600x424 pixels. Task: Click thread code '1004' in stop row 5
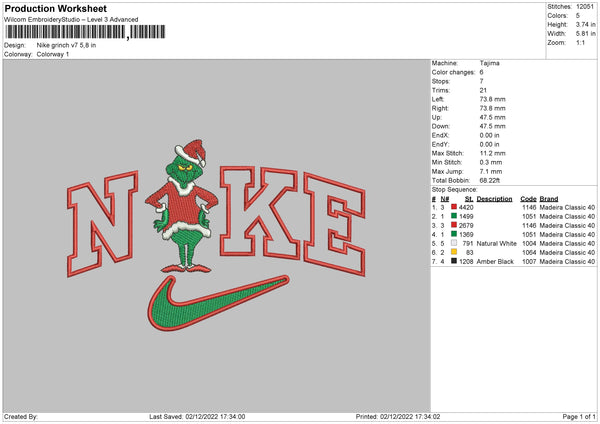(529, 243)
